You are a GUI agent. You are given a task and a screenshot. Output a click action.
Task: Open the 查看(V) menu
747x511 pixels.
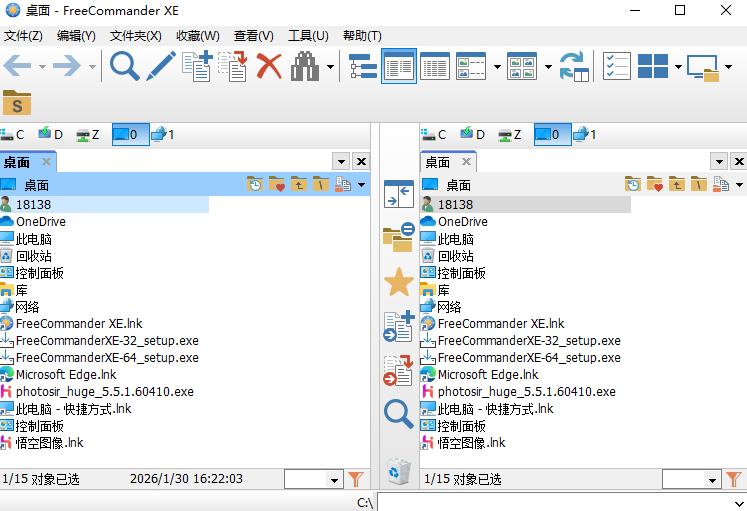253,36
